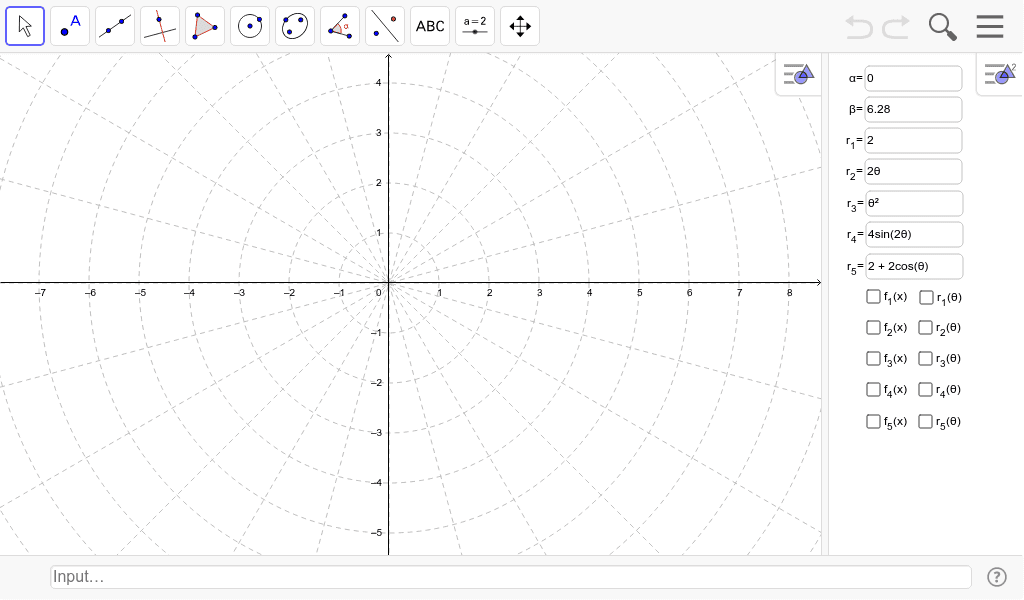Check the r5(θ) checkbox

pos(925,422)
